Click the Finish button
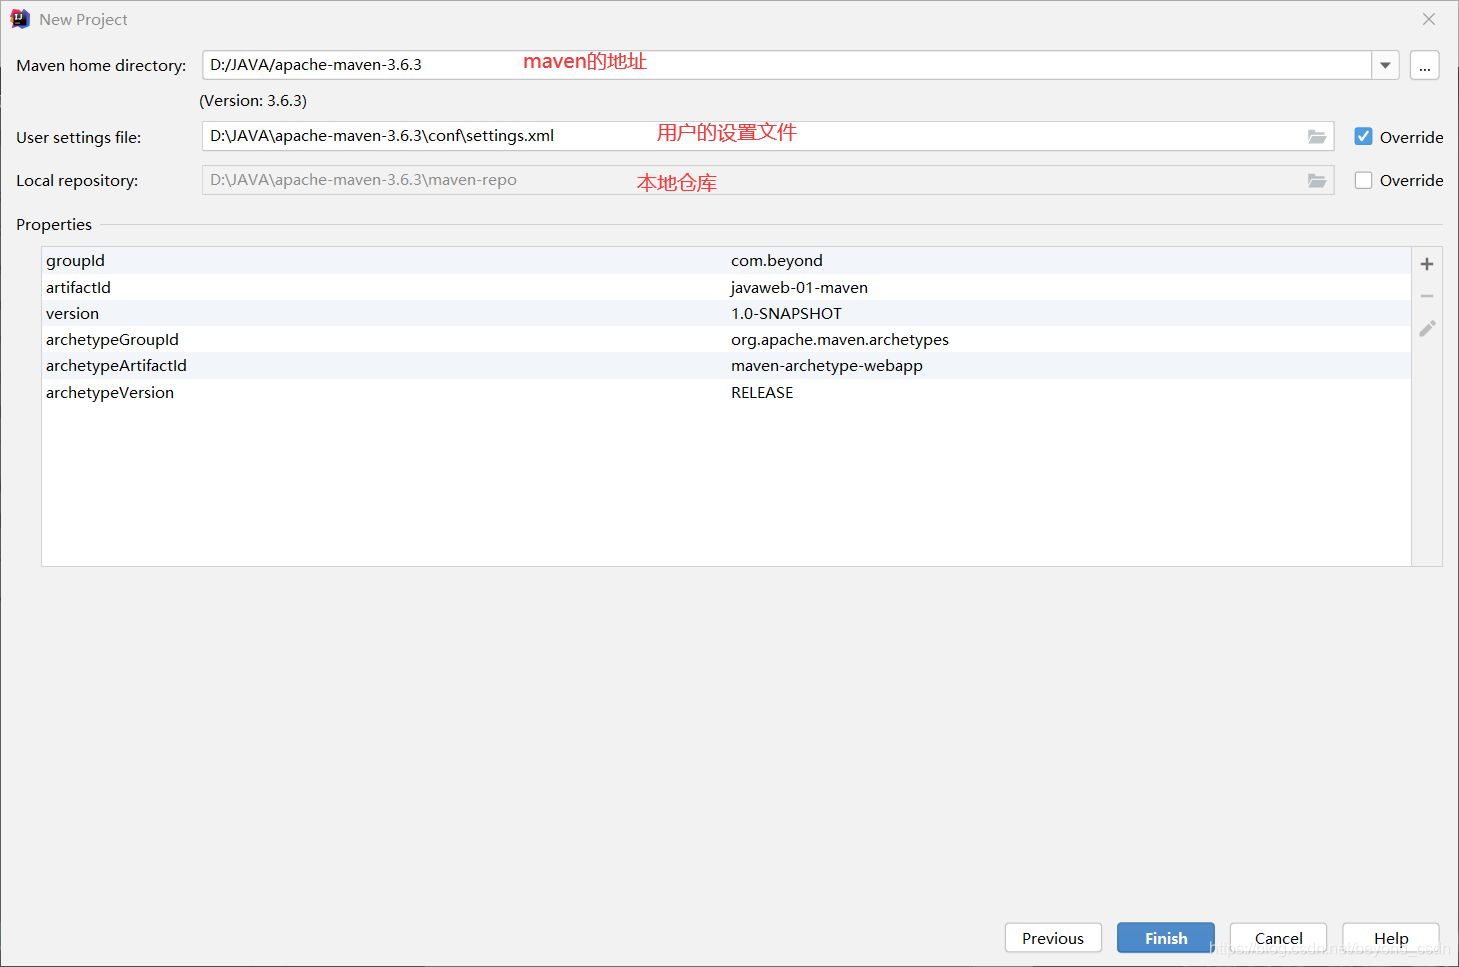Screen dimensions: 1459x967 1166,938
